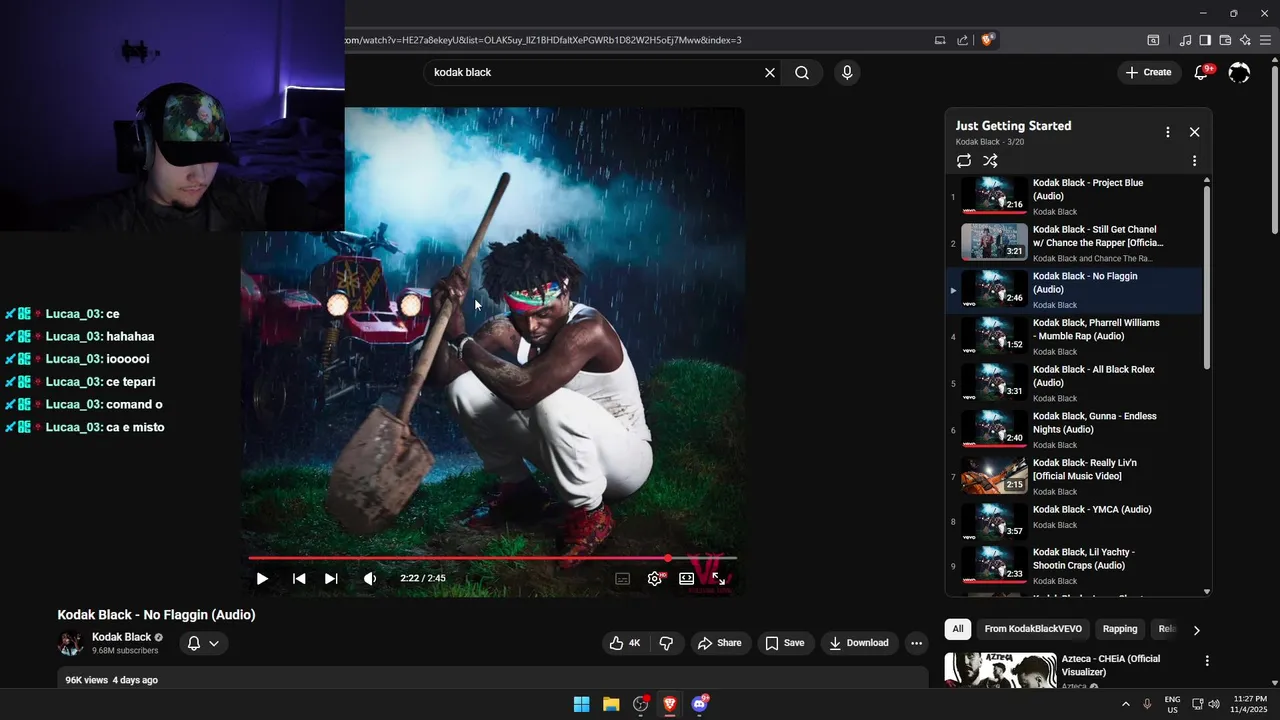Play Endless Nights (Audio) from playlist
Viewport: 1280px width, 720px height.
pos(1074,430)
